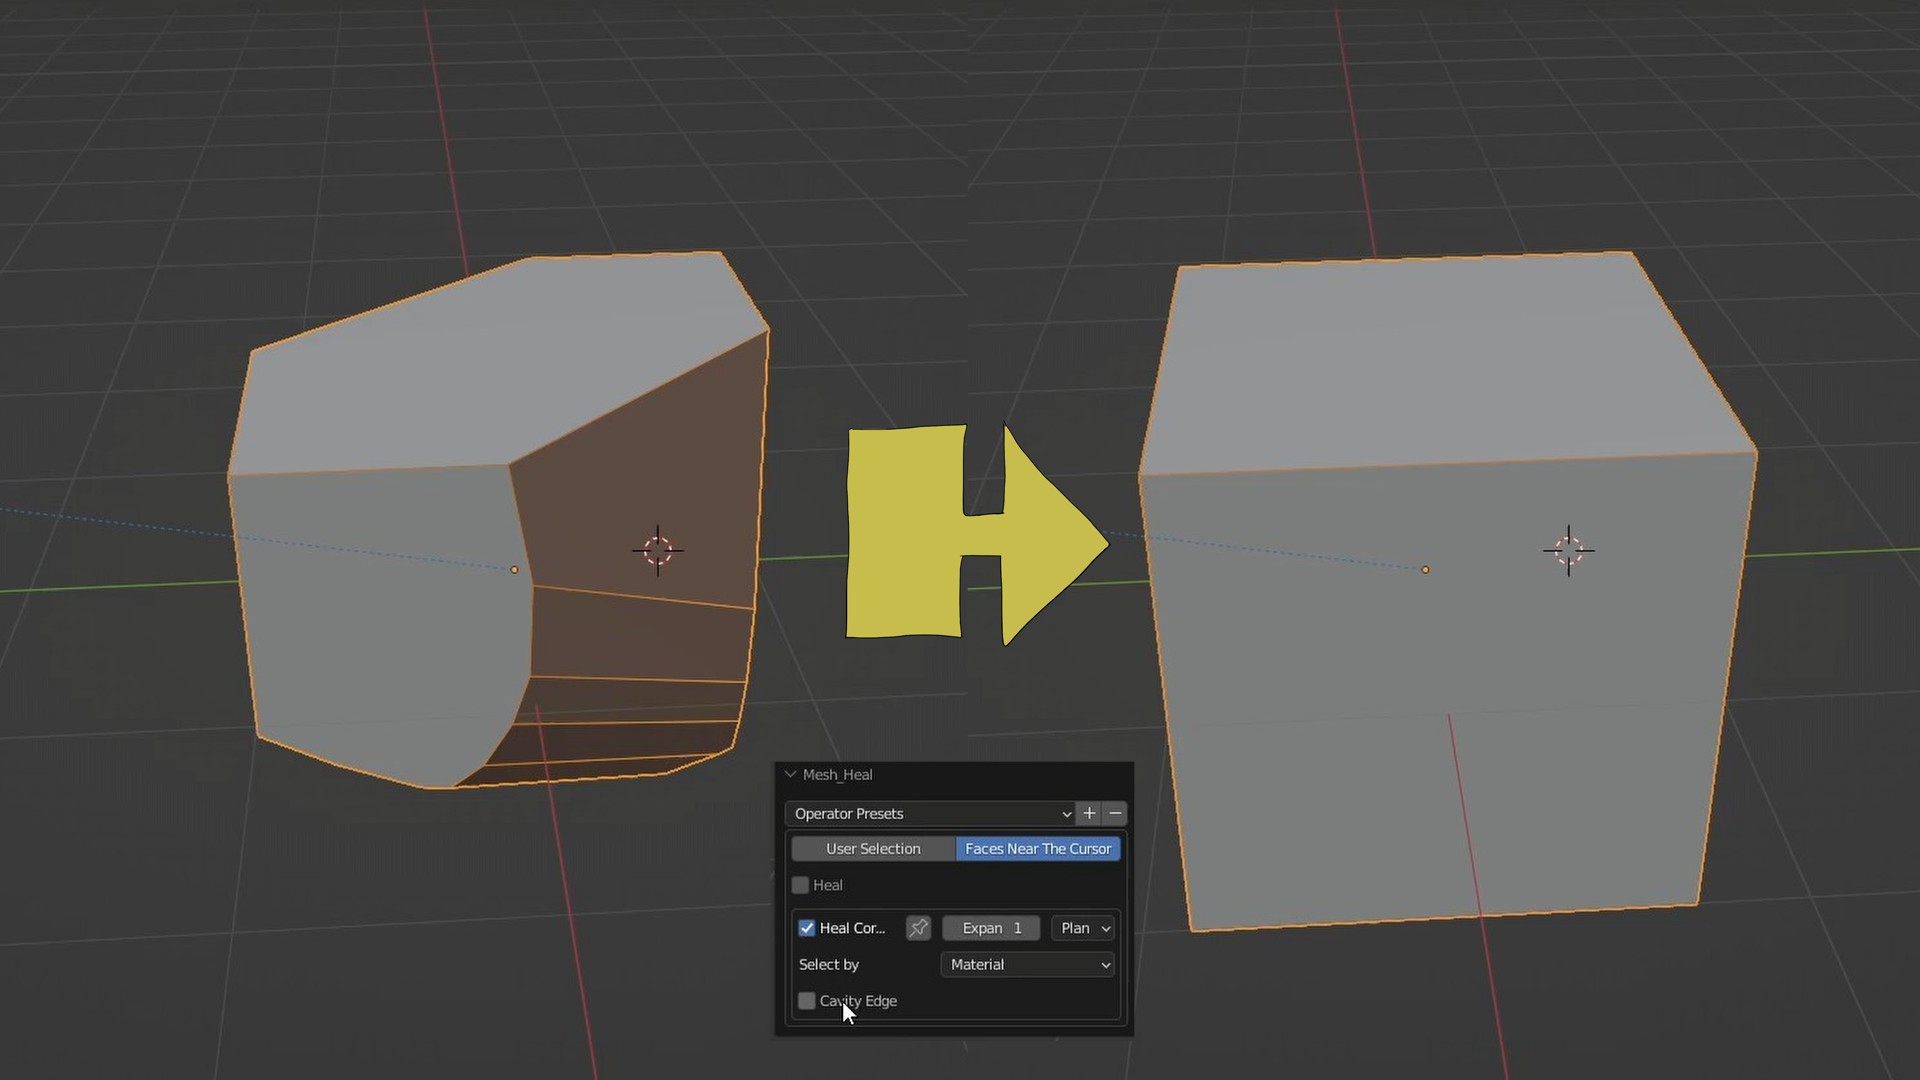Add a new operator preset with plus
1920x1080 pixels.
pyautogui.click(x=1089, y=813)
